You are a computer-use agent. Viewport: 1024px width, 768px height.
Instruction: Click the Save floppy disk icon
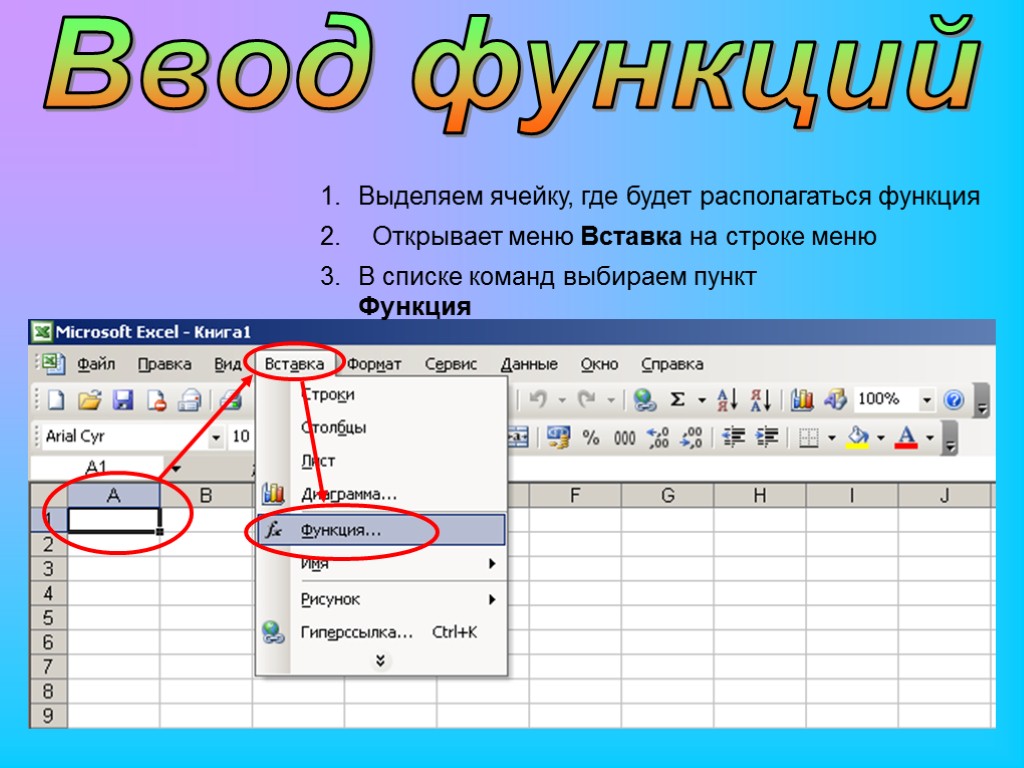coord(123,399)
